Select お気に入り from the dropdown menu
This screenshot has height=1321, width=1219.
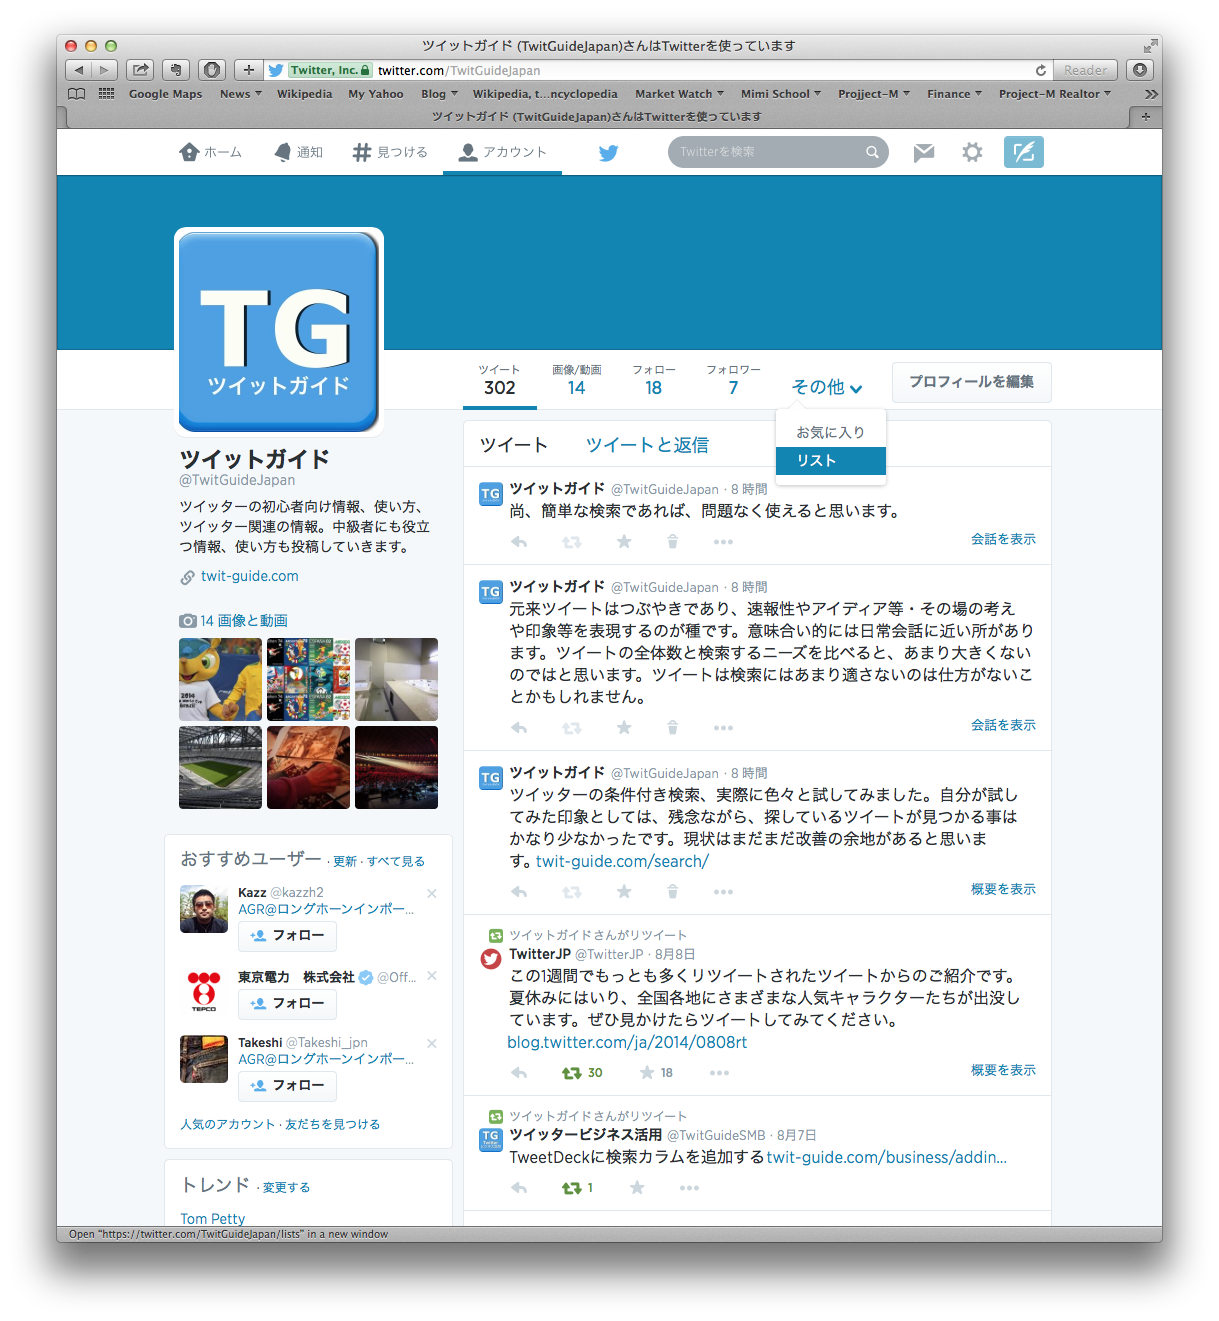tap(830, 432)
